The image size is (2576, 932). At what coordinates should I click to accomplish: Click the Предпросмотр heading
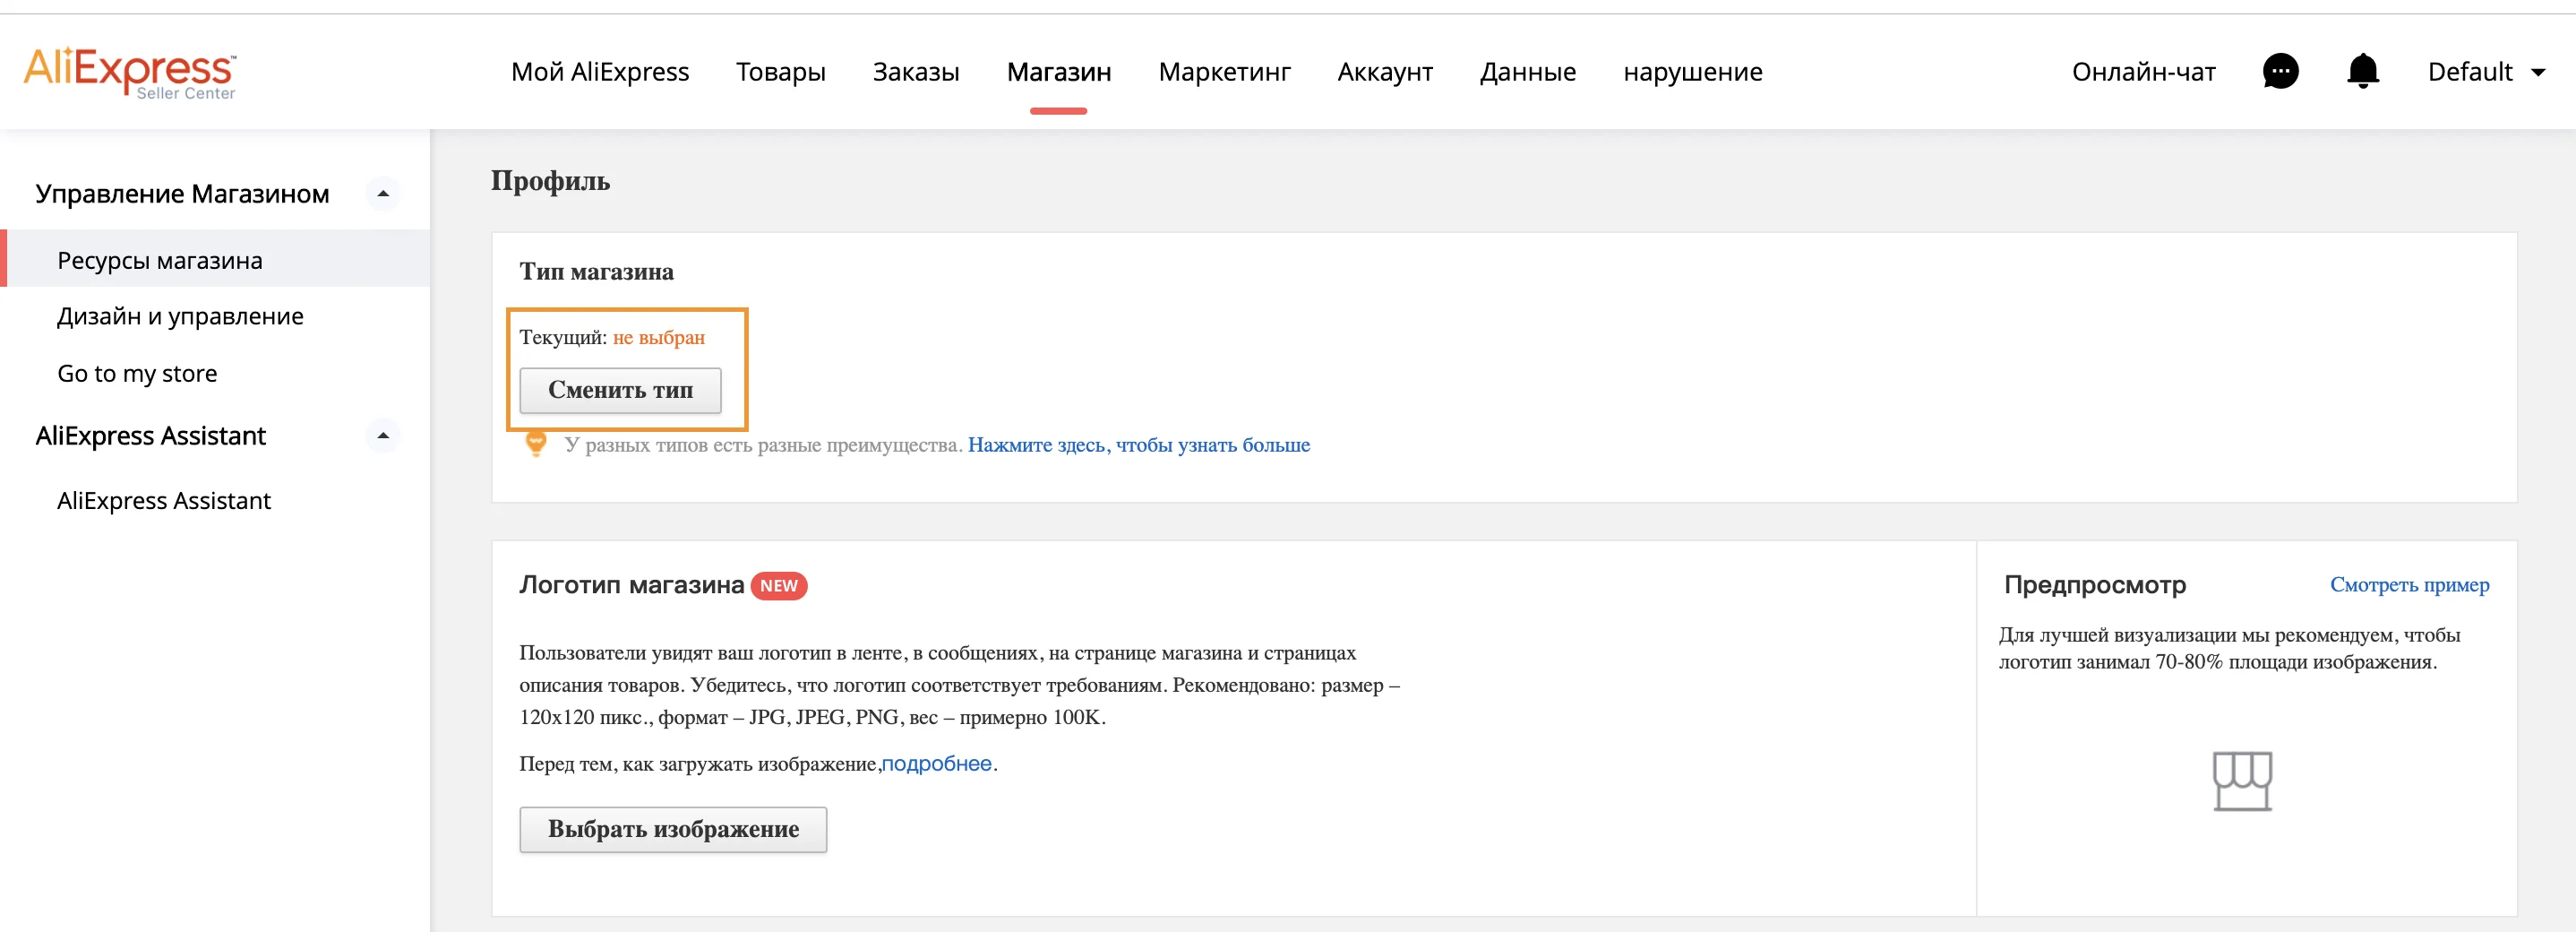click(x=2095, y=584)
